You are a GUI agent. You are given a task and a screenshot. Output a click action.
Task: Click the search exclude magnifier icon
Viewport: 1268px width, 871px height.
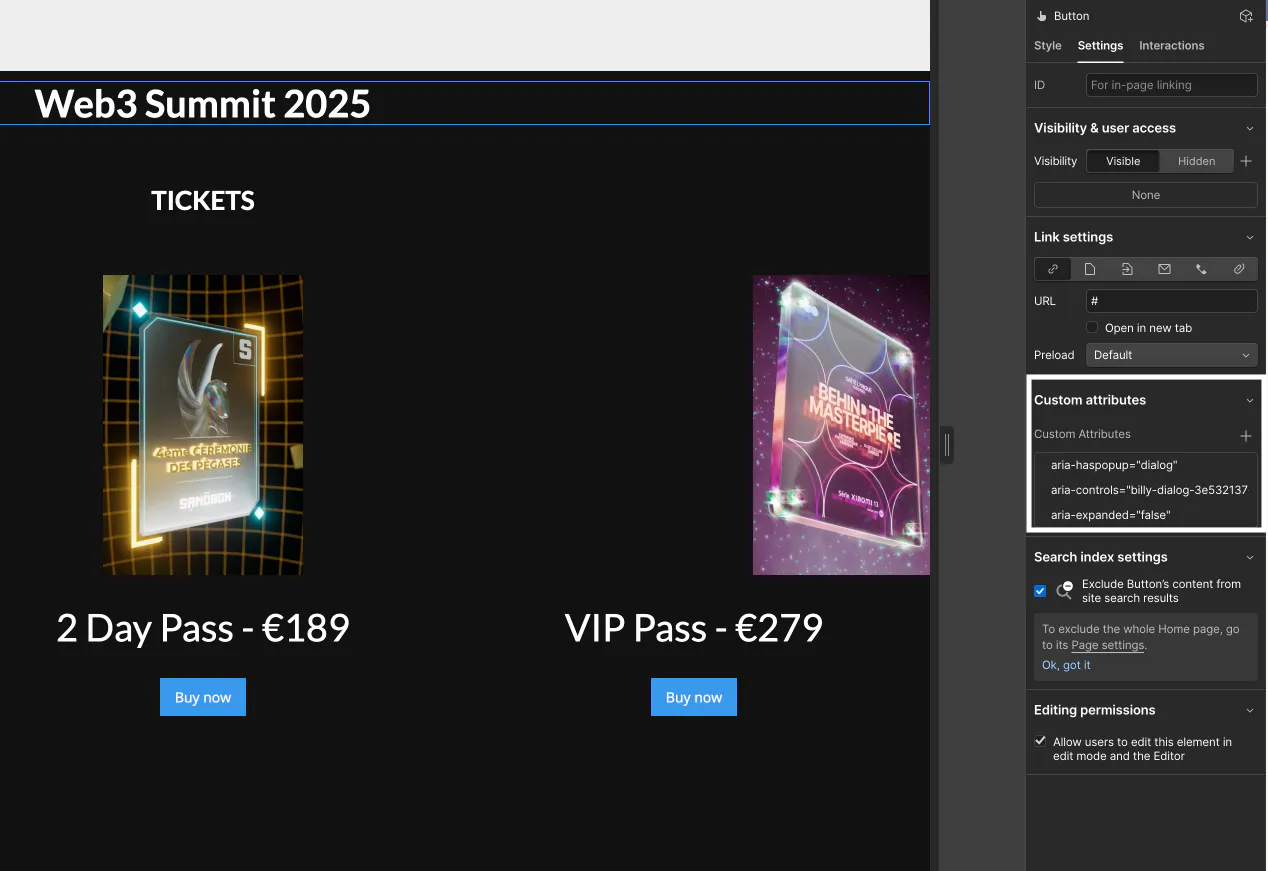1065,590
